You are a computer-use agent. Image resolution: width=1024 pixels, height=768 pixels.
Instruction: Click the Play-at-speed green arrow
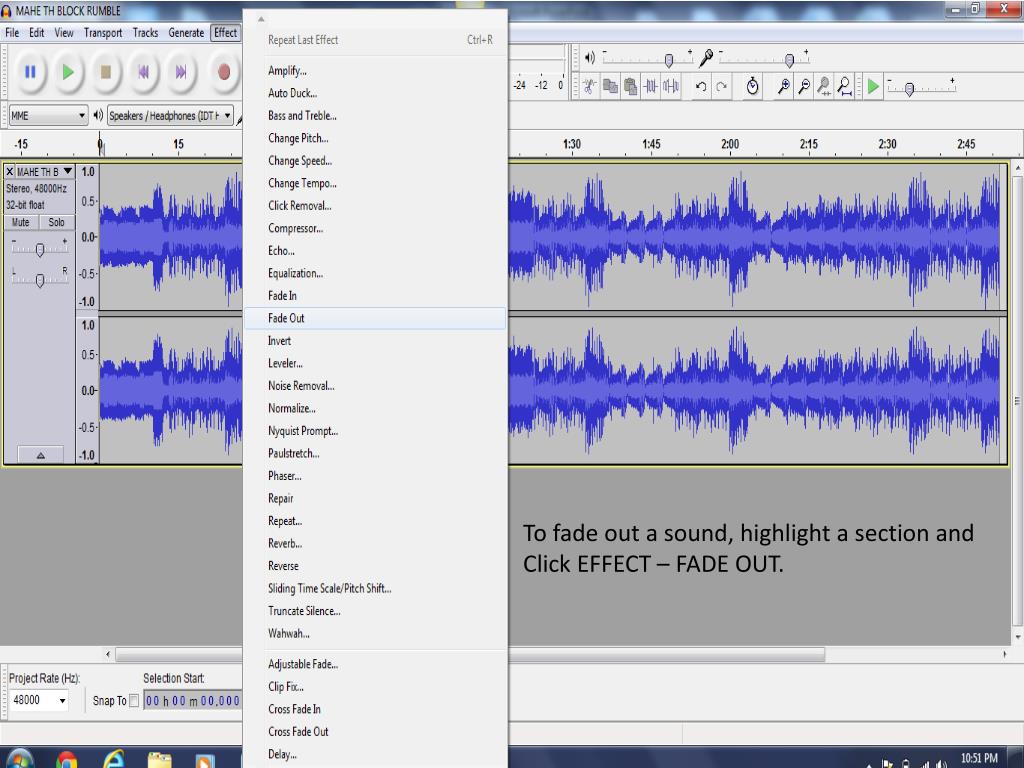(x=873, y=86)
